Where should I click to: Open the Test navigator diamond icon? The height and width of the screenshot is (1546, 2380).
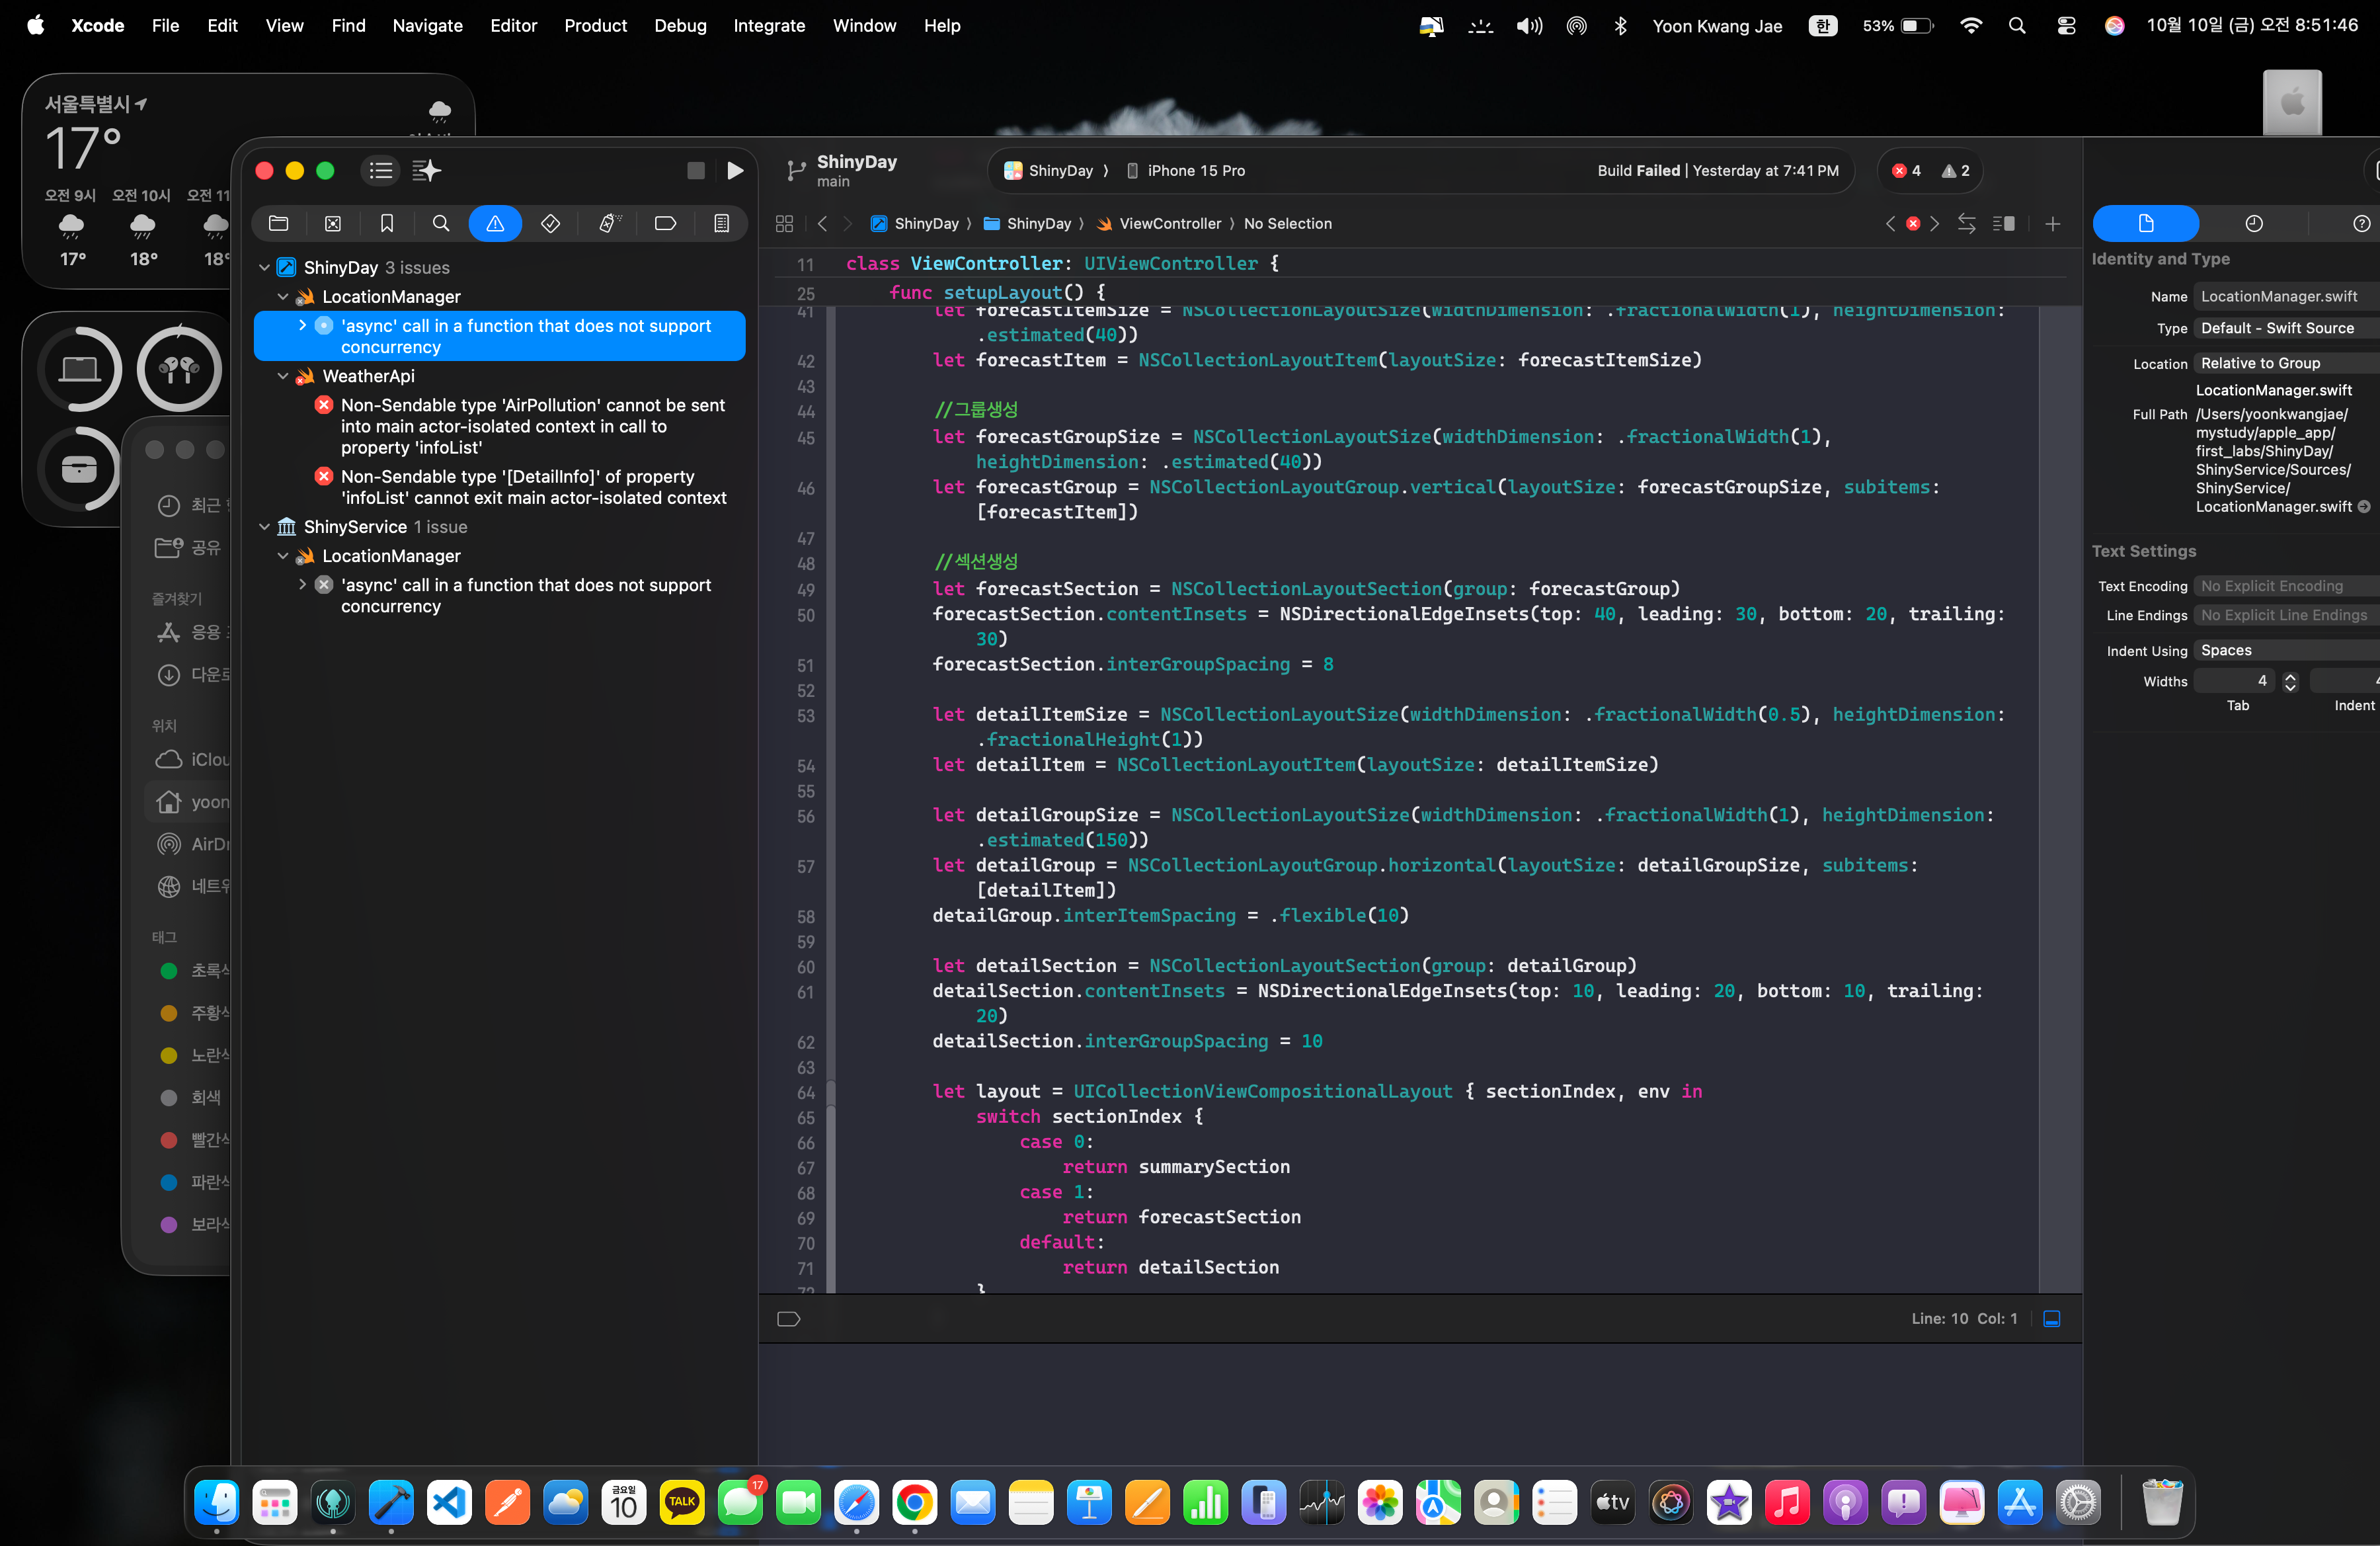point(550,224)
